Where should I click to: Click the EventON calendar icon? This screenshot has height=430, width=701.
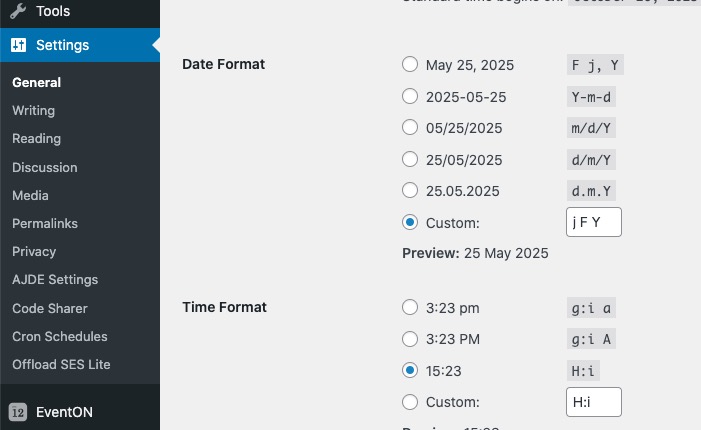point(18,412)
